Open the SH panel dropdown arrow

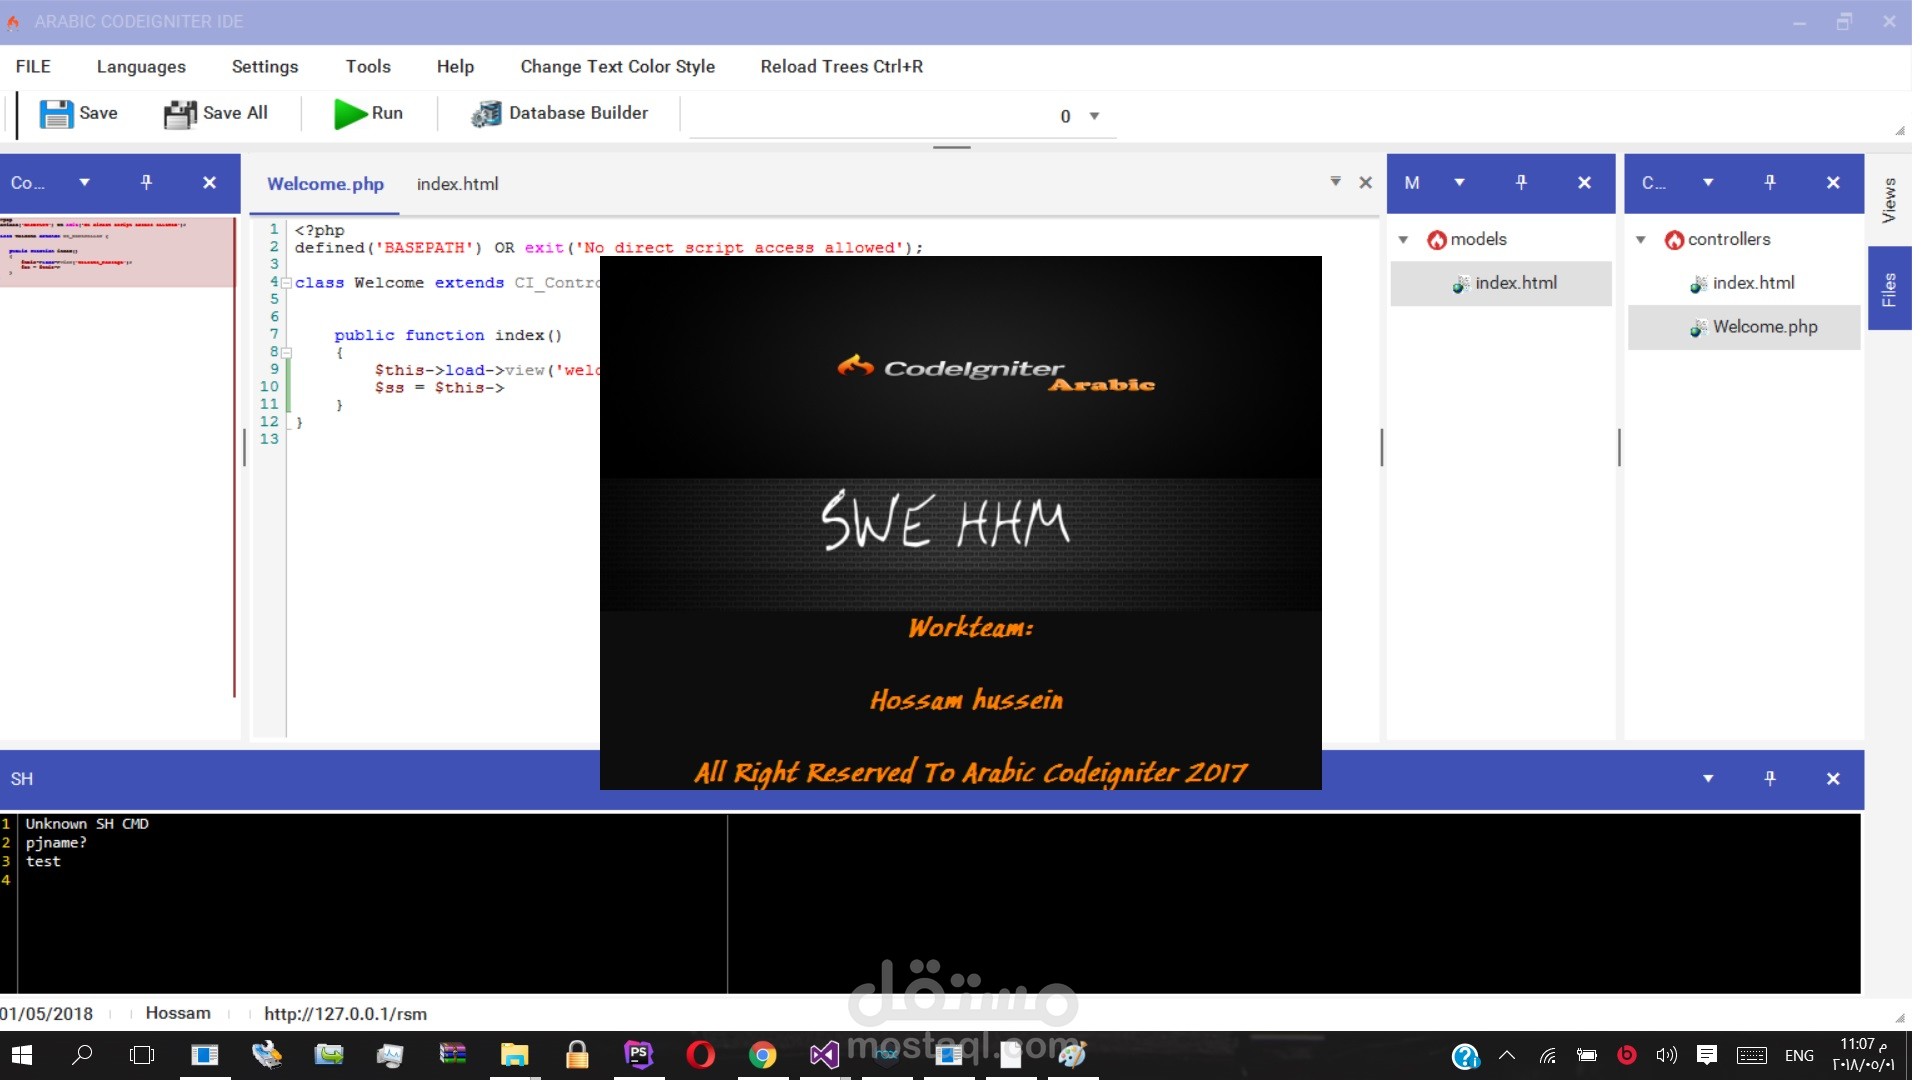(1709, 778)
